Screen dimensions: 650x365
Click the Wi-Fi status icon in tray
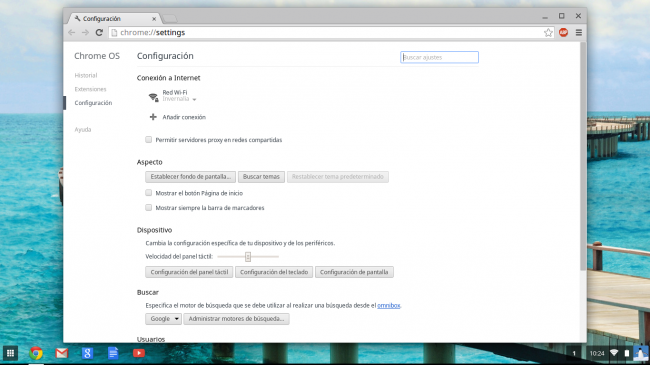click(614, 353)
